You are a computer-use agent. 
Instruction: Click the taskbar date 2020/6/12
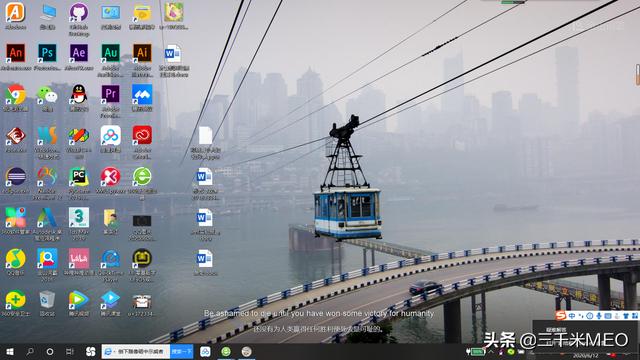point(585,356)
